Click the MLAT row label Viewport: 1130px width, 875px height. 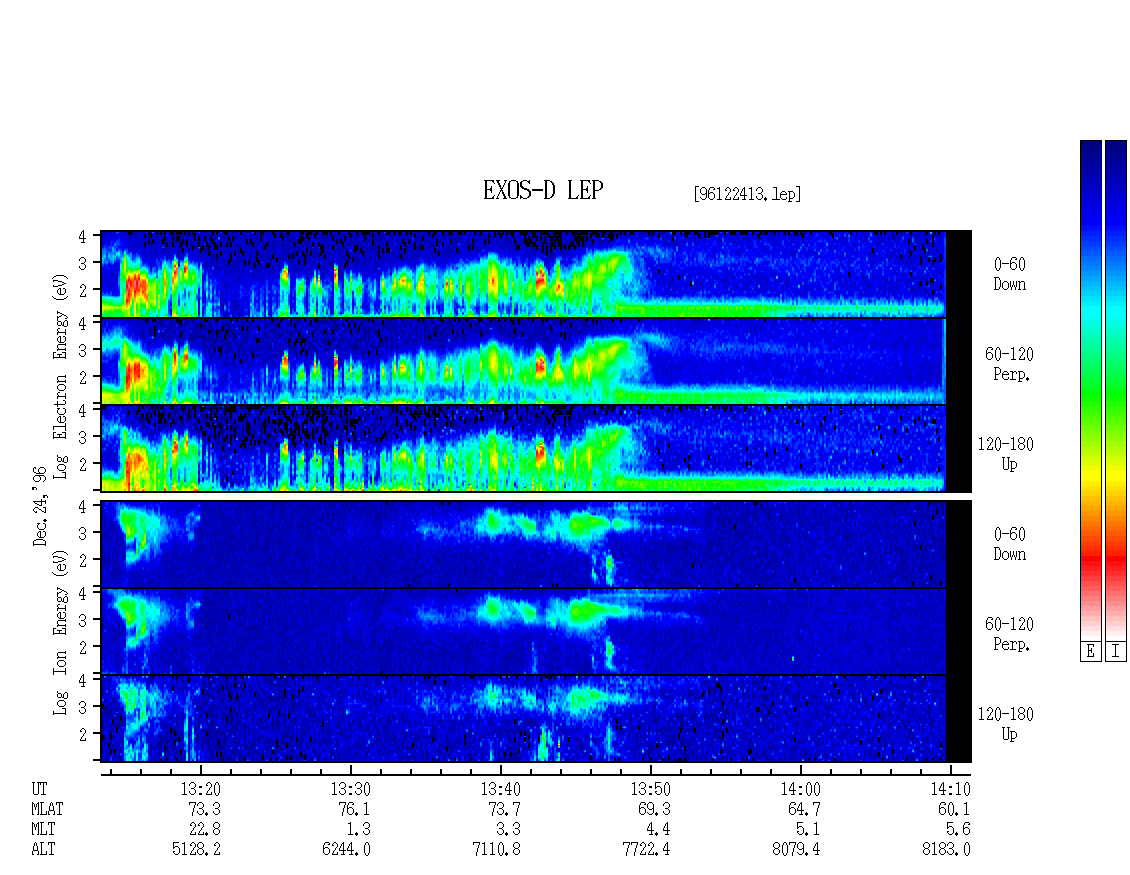(x=48, y=809)
